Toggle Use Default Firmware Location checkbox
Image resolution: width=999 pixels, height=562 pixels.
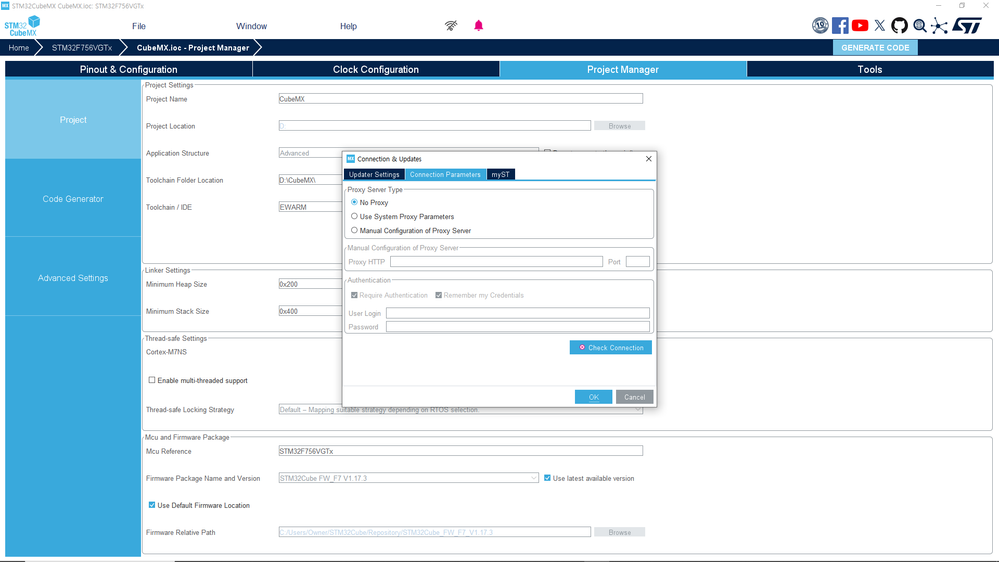pos(152,505)
